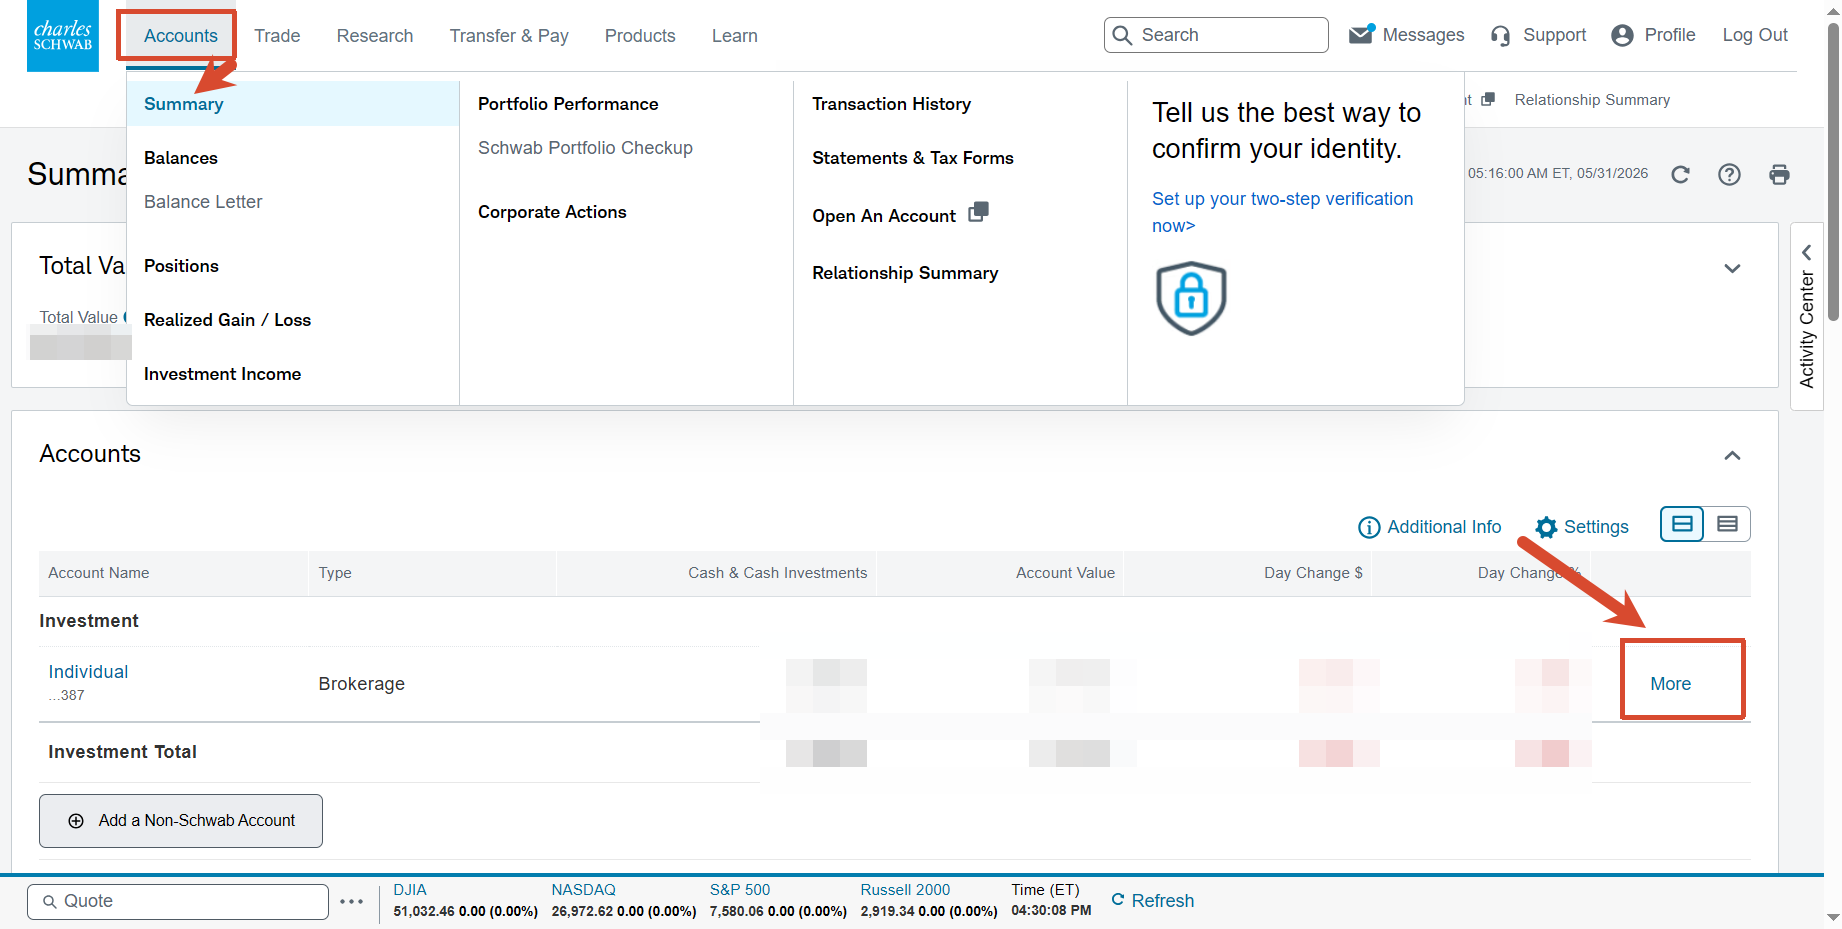This screenshot has width=1842, height=929.
Task: Click the Additional Info link
Action: pyautogui.click(x=1444, y=527)
